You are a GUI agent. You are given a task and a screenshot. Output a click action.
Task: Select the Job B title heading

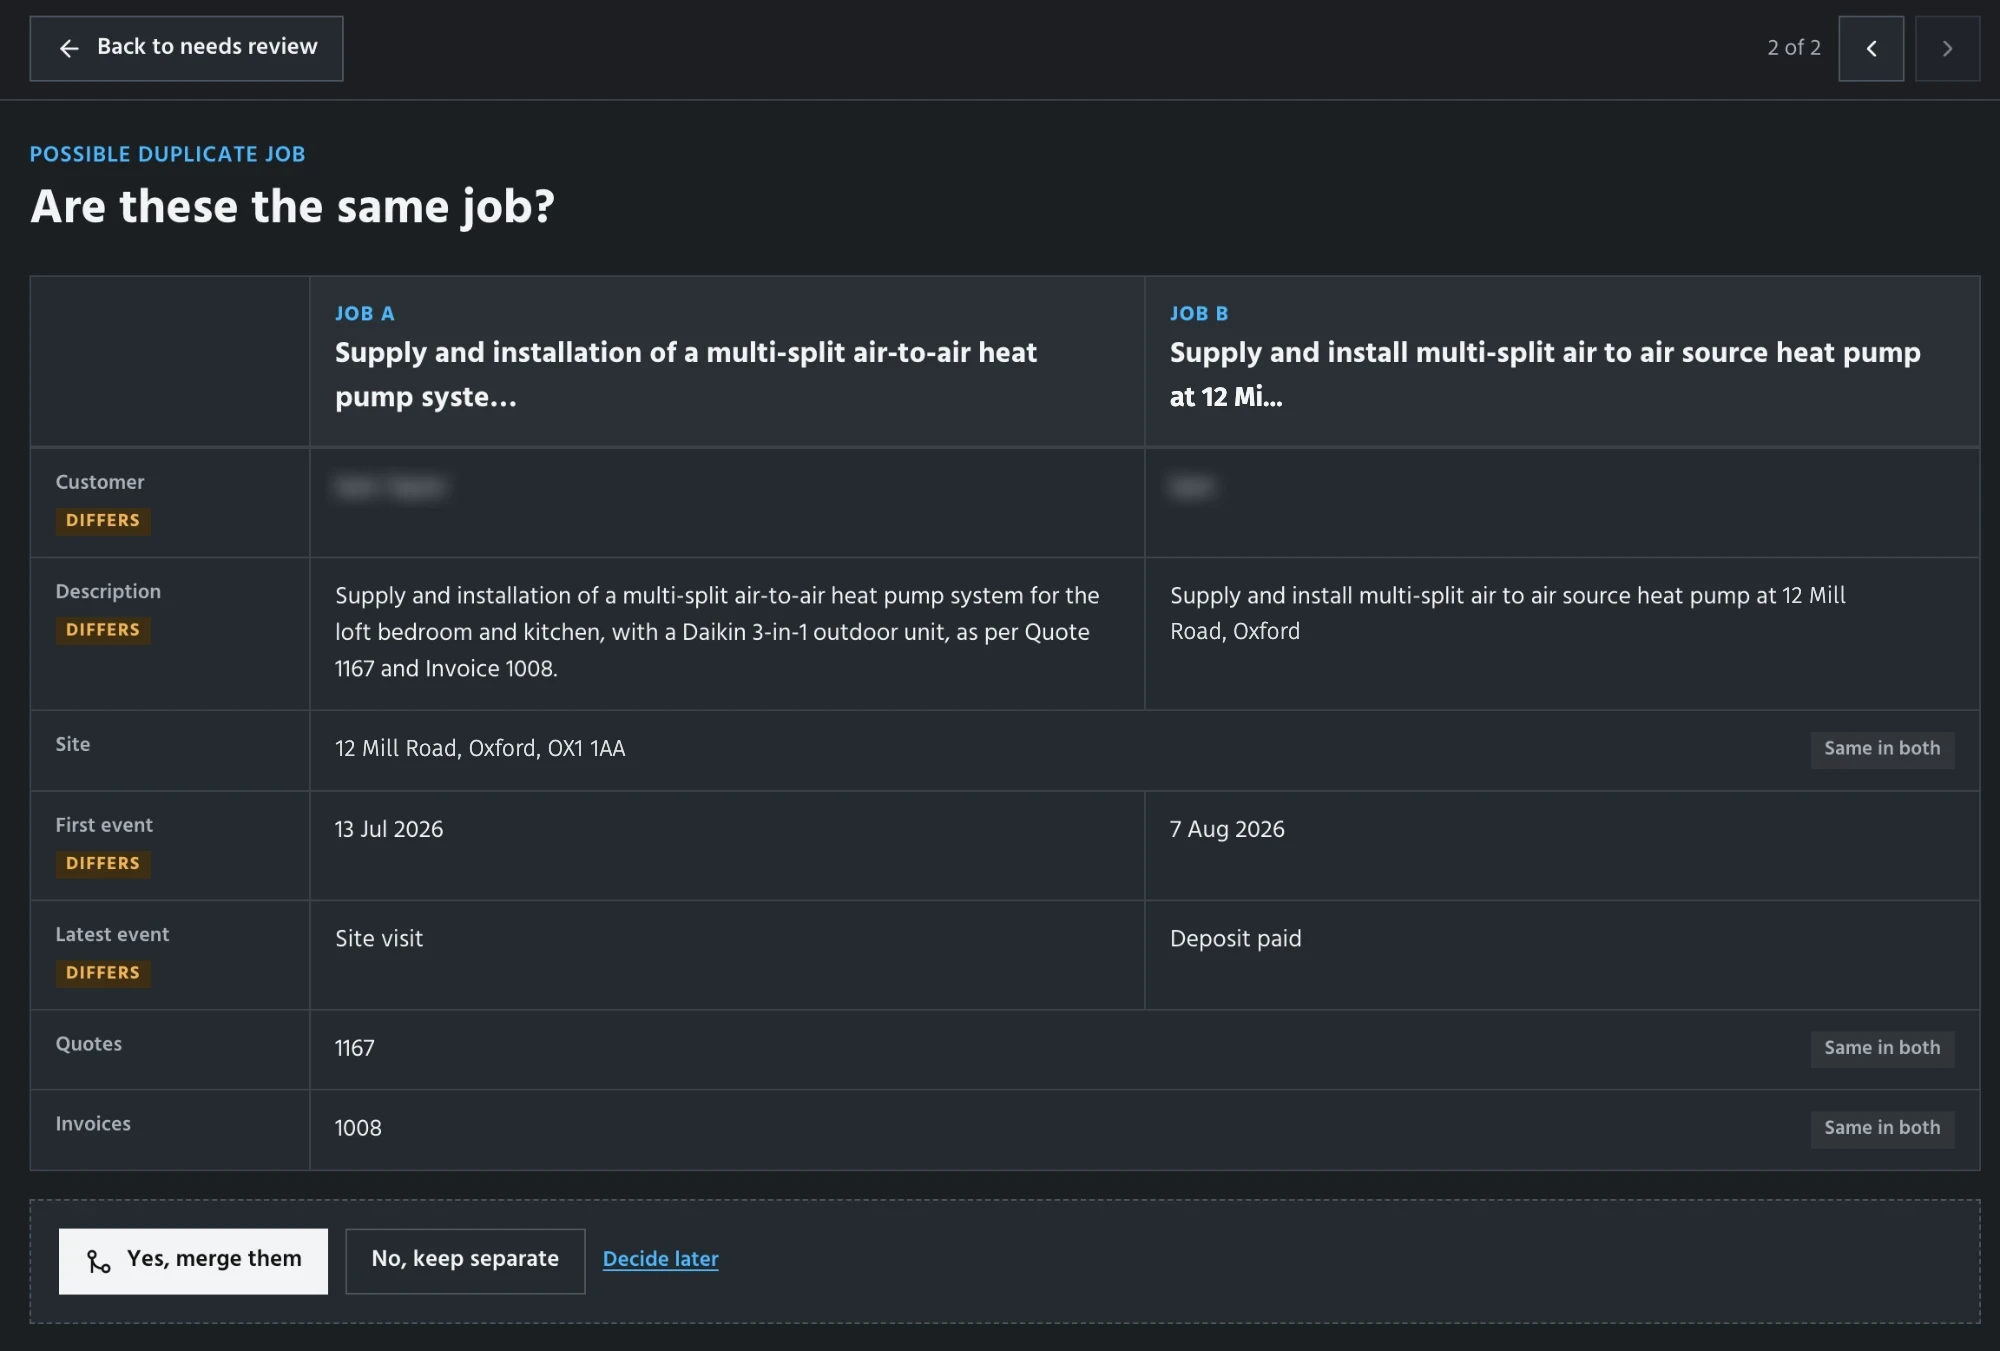[x=1545, y=374]
